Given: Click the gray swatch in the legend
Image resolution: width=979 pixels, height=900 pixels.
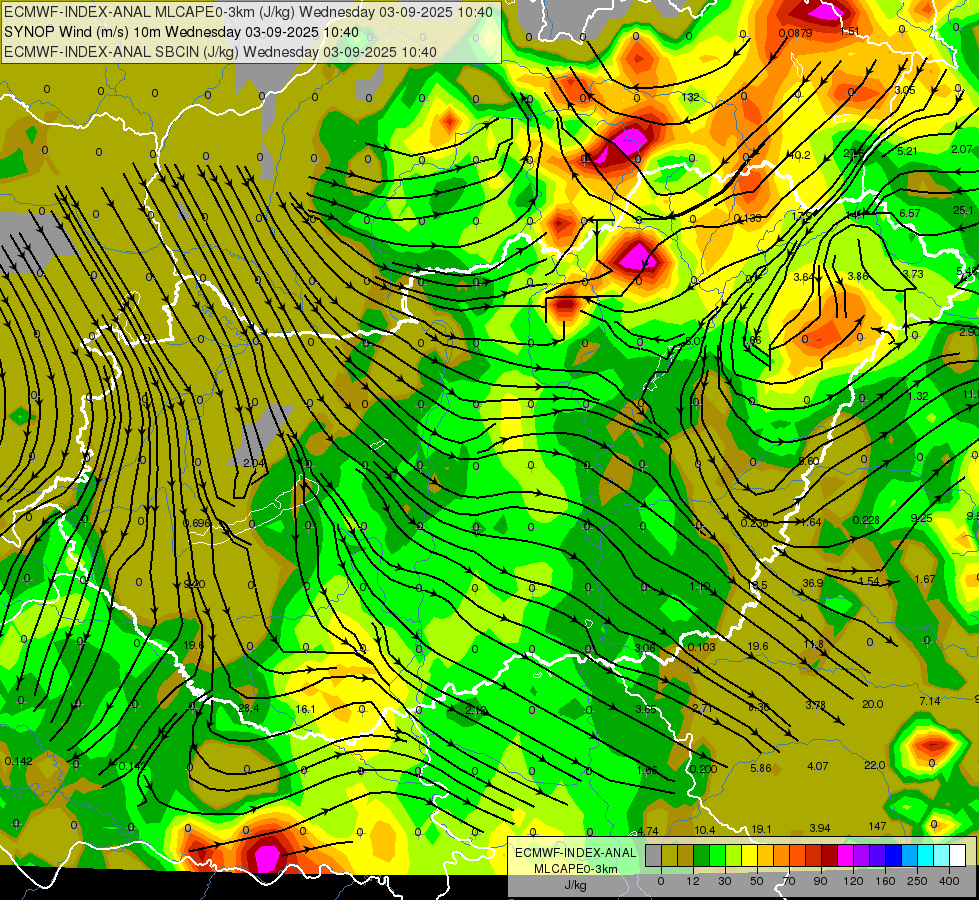Looking at the screenshot, I should pos(653,855).
